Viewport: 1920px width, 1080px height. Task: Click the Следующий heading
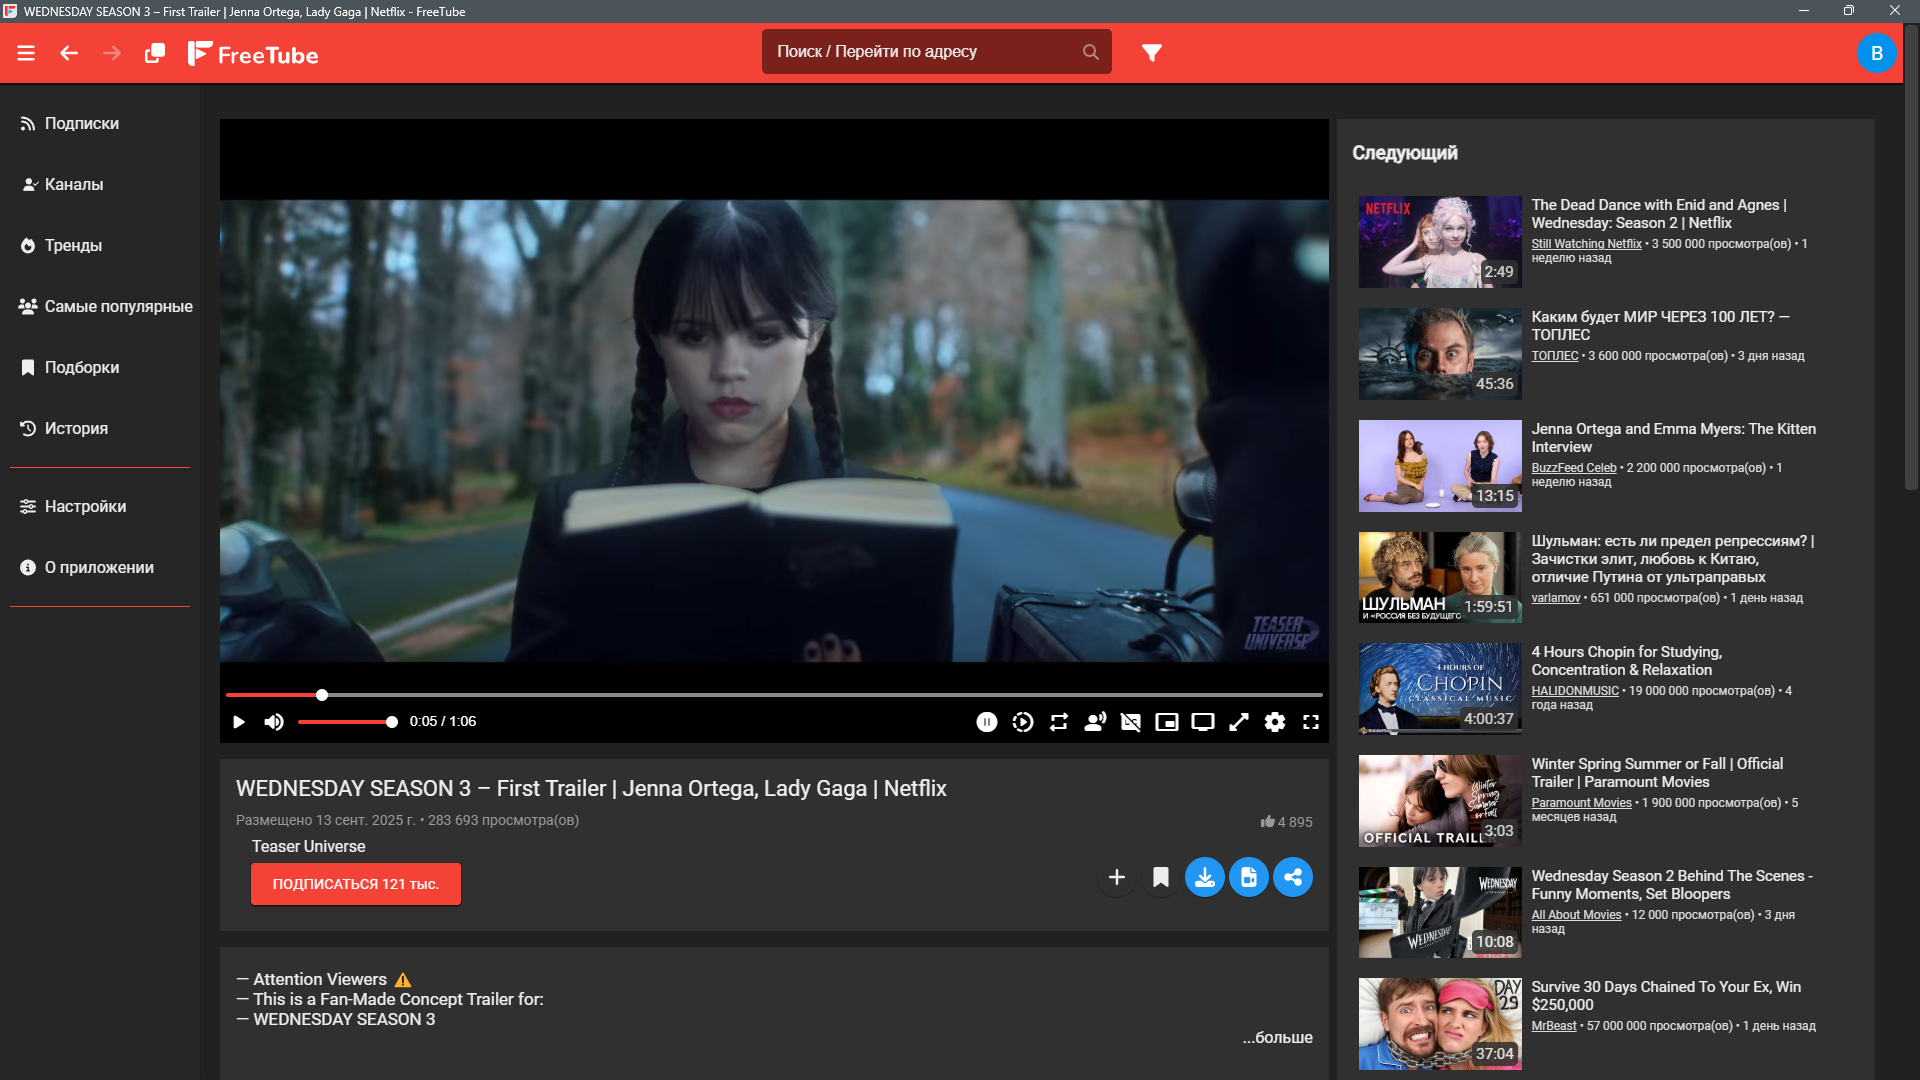[x=1404, y=153]
